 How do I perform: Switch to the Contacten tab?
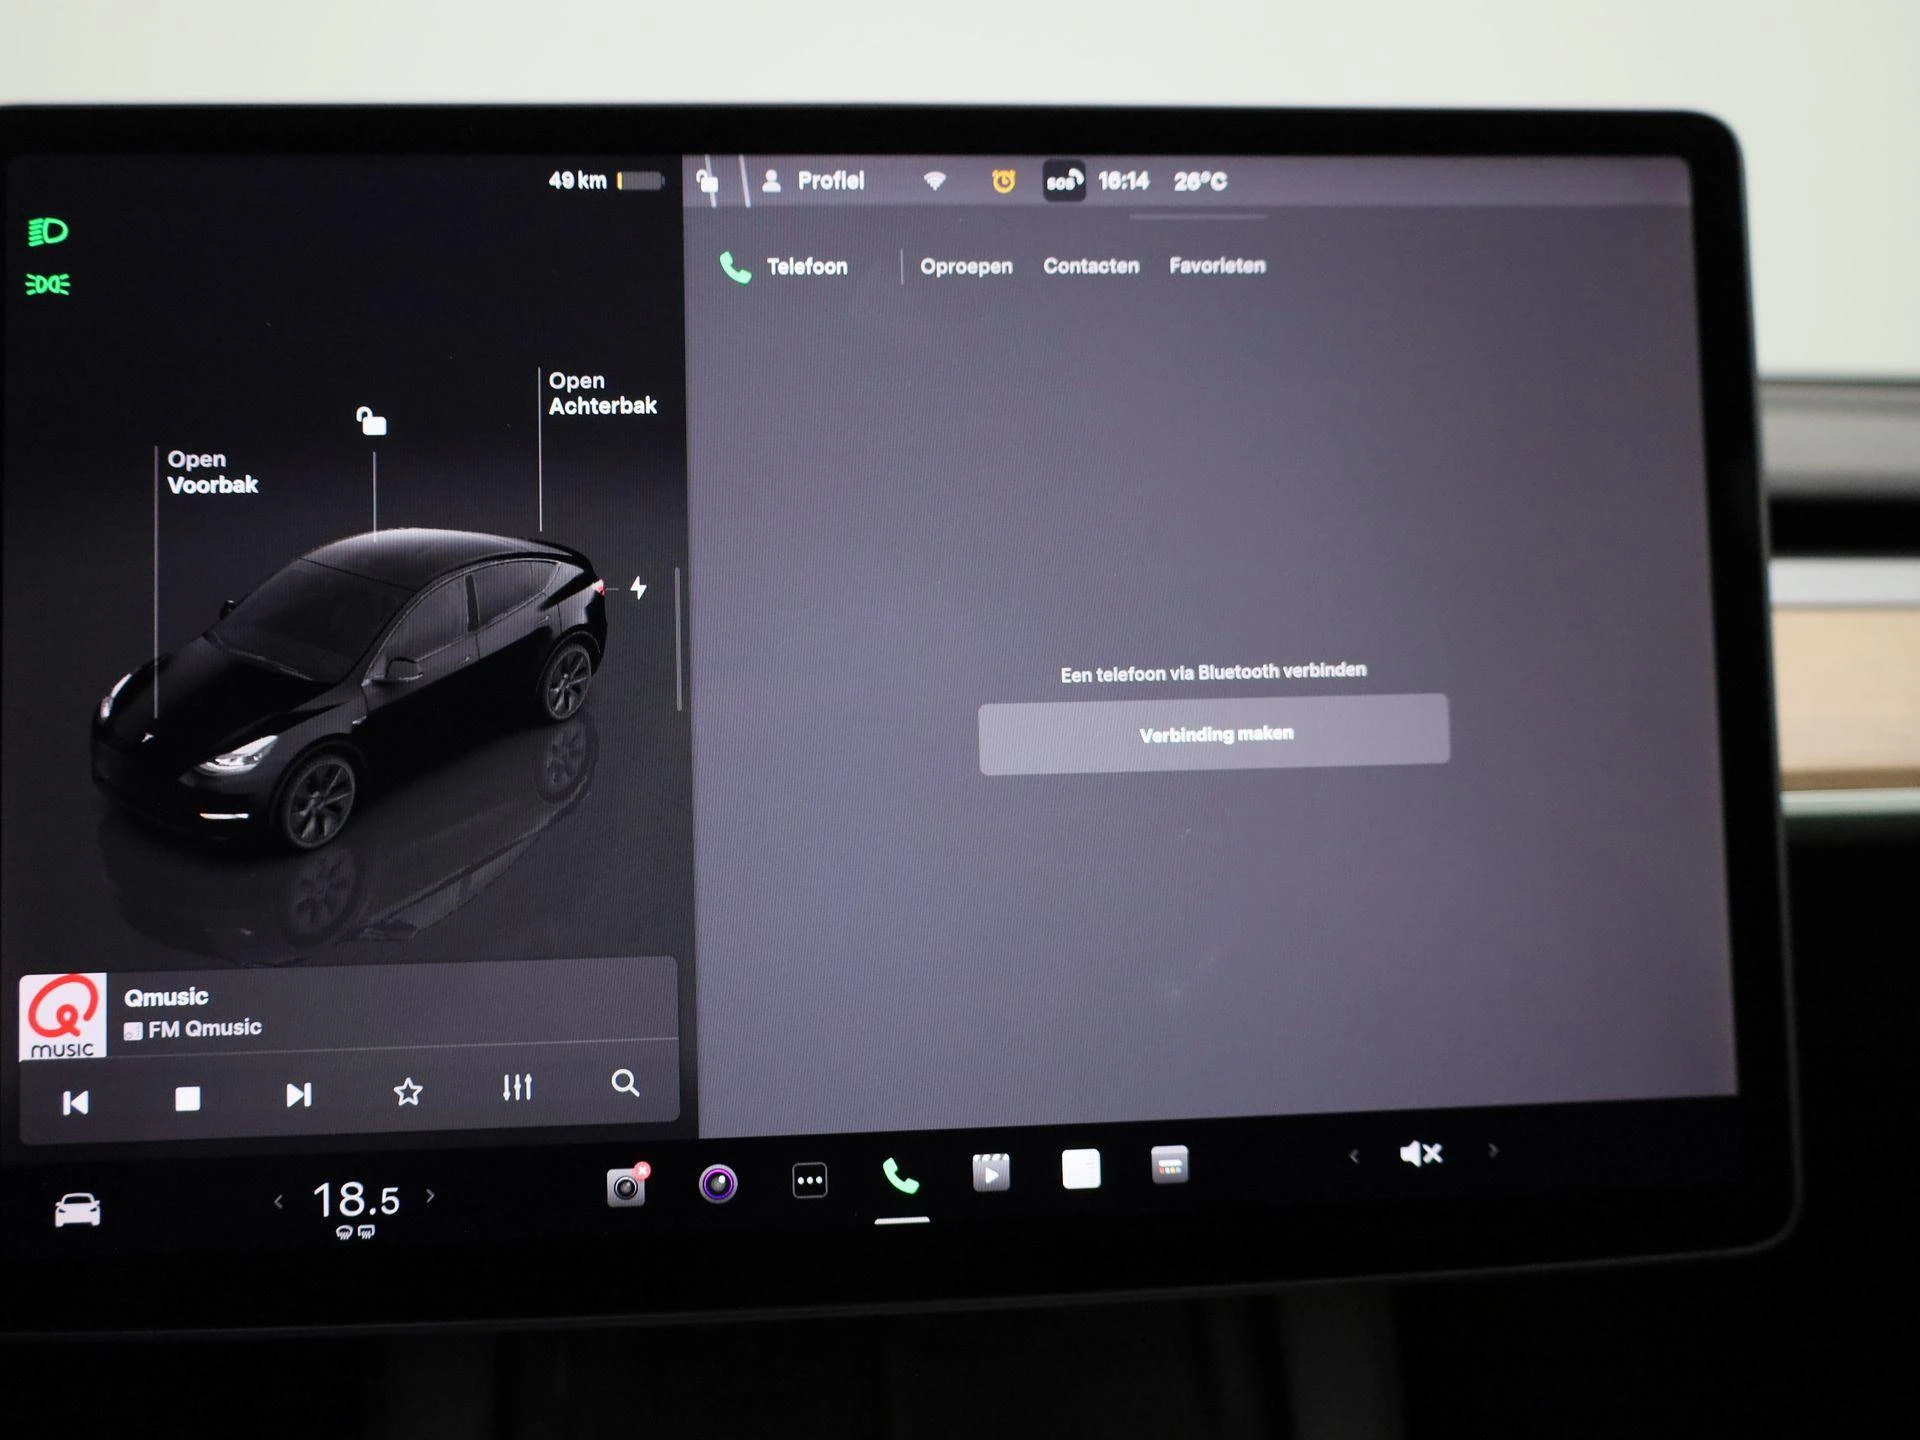[1091, 266]
